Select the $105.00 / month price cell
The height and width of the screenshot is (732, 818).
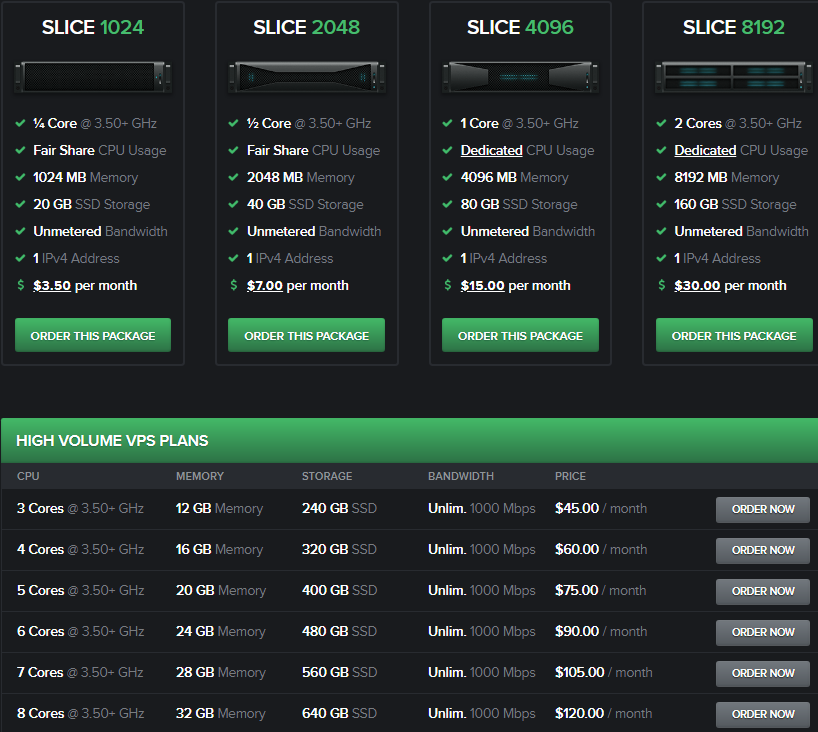click(604, 673)
